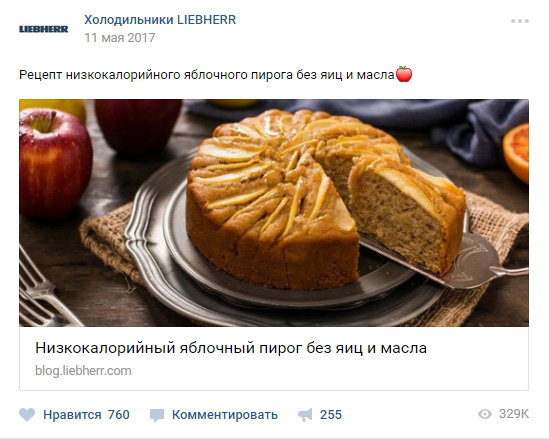Click the Нравится label
The image size is (549, 439).
coord(72,415)
